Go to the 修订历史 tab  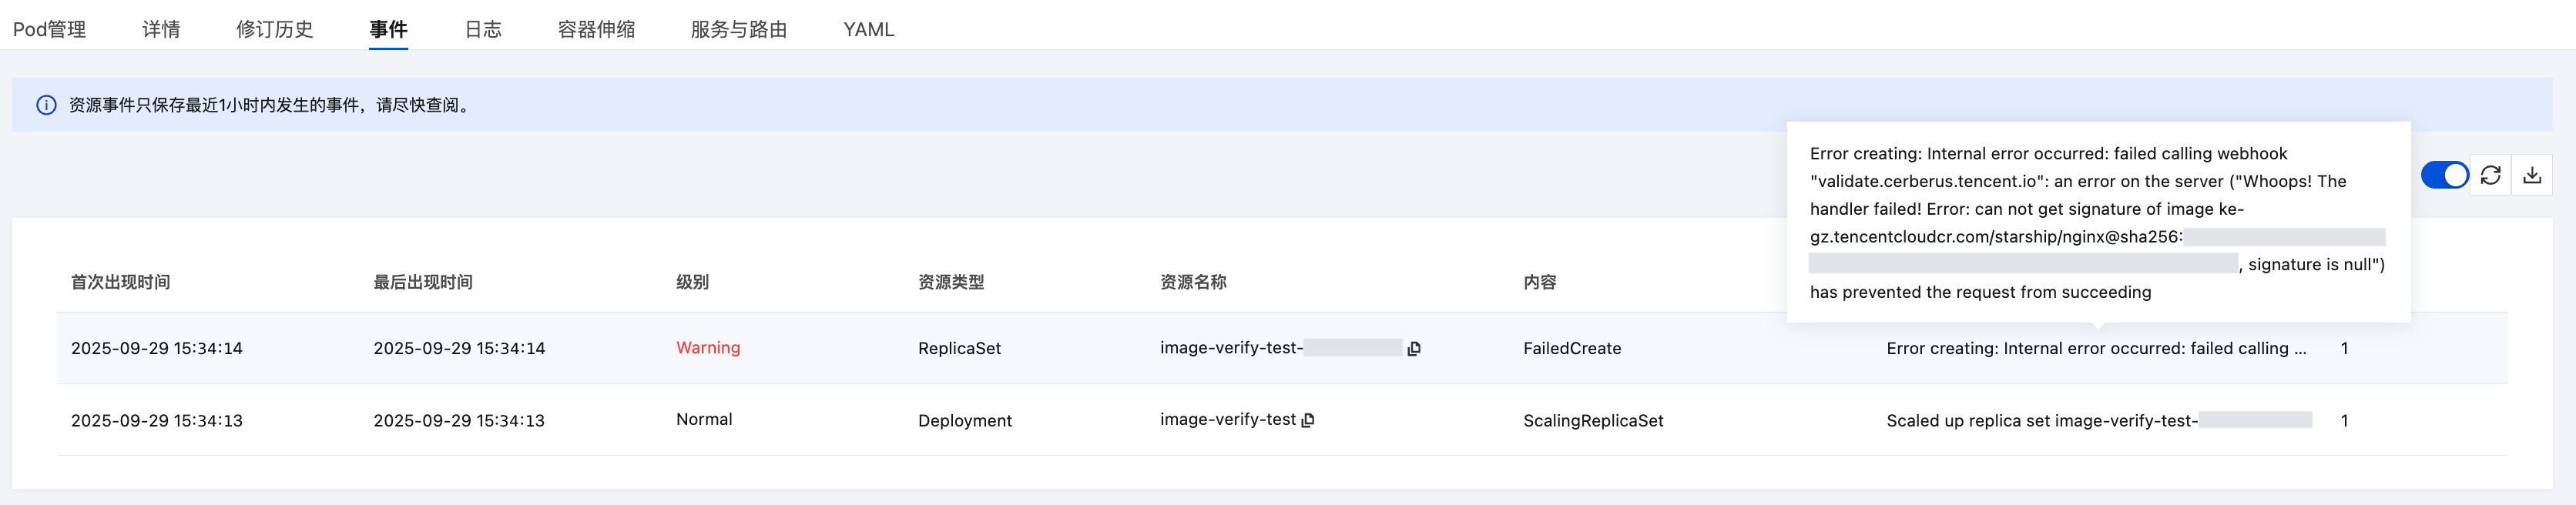274,29
